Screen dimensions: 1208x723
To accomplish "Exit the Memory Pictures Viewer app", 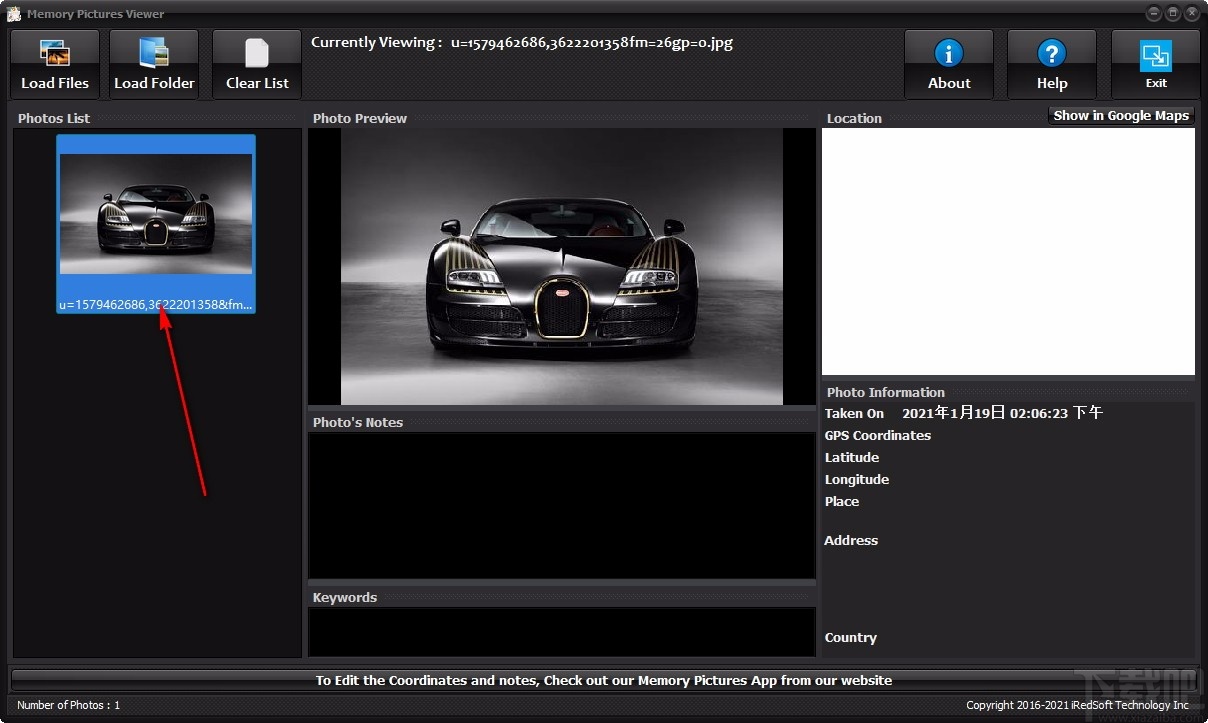I will point(1155,65).
